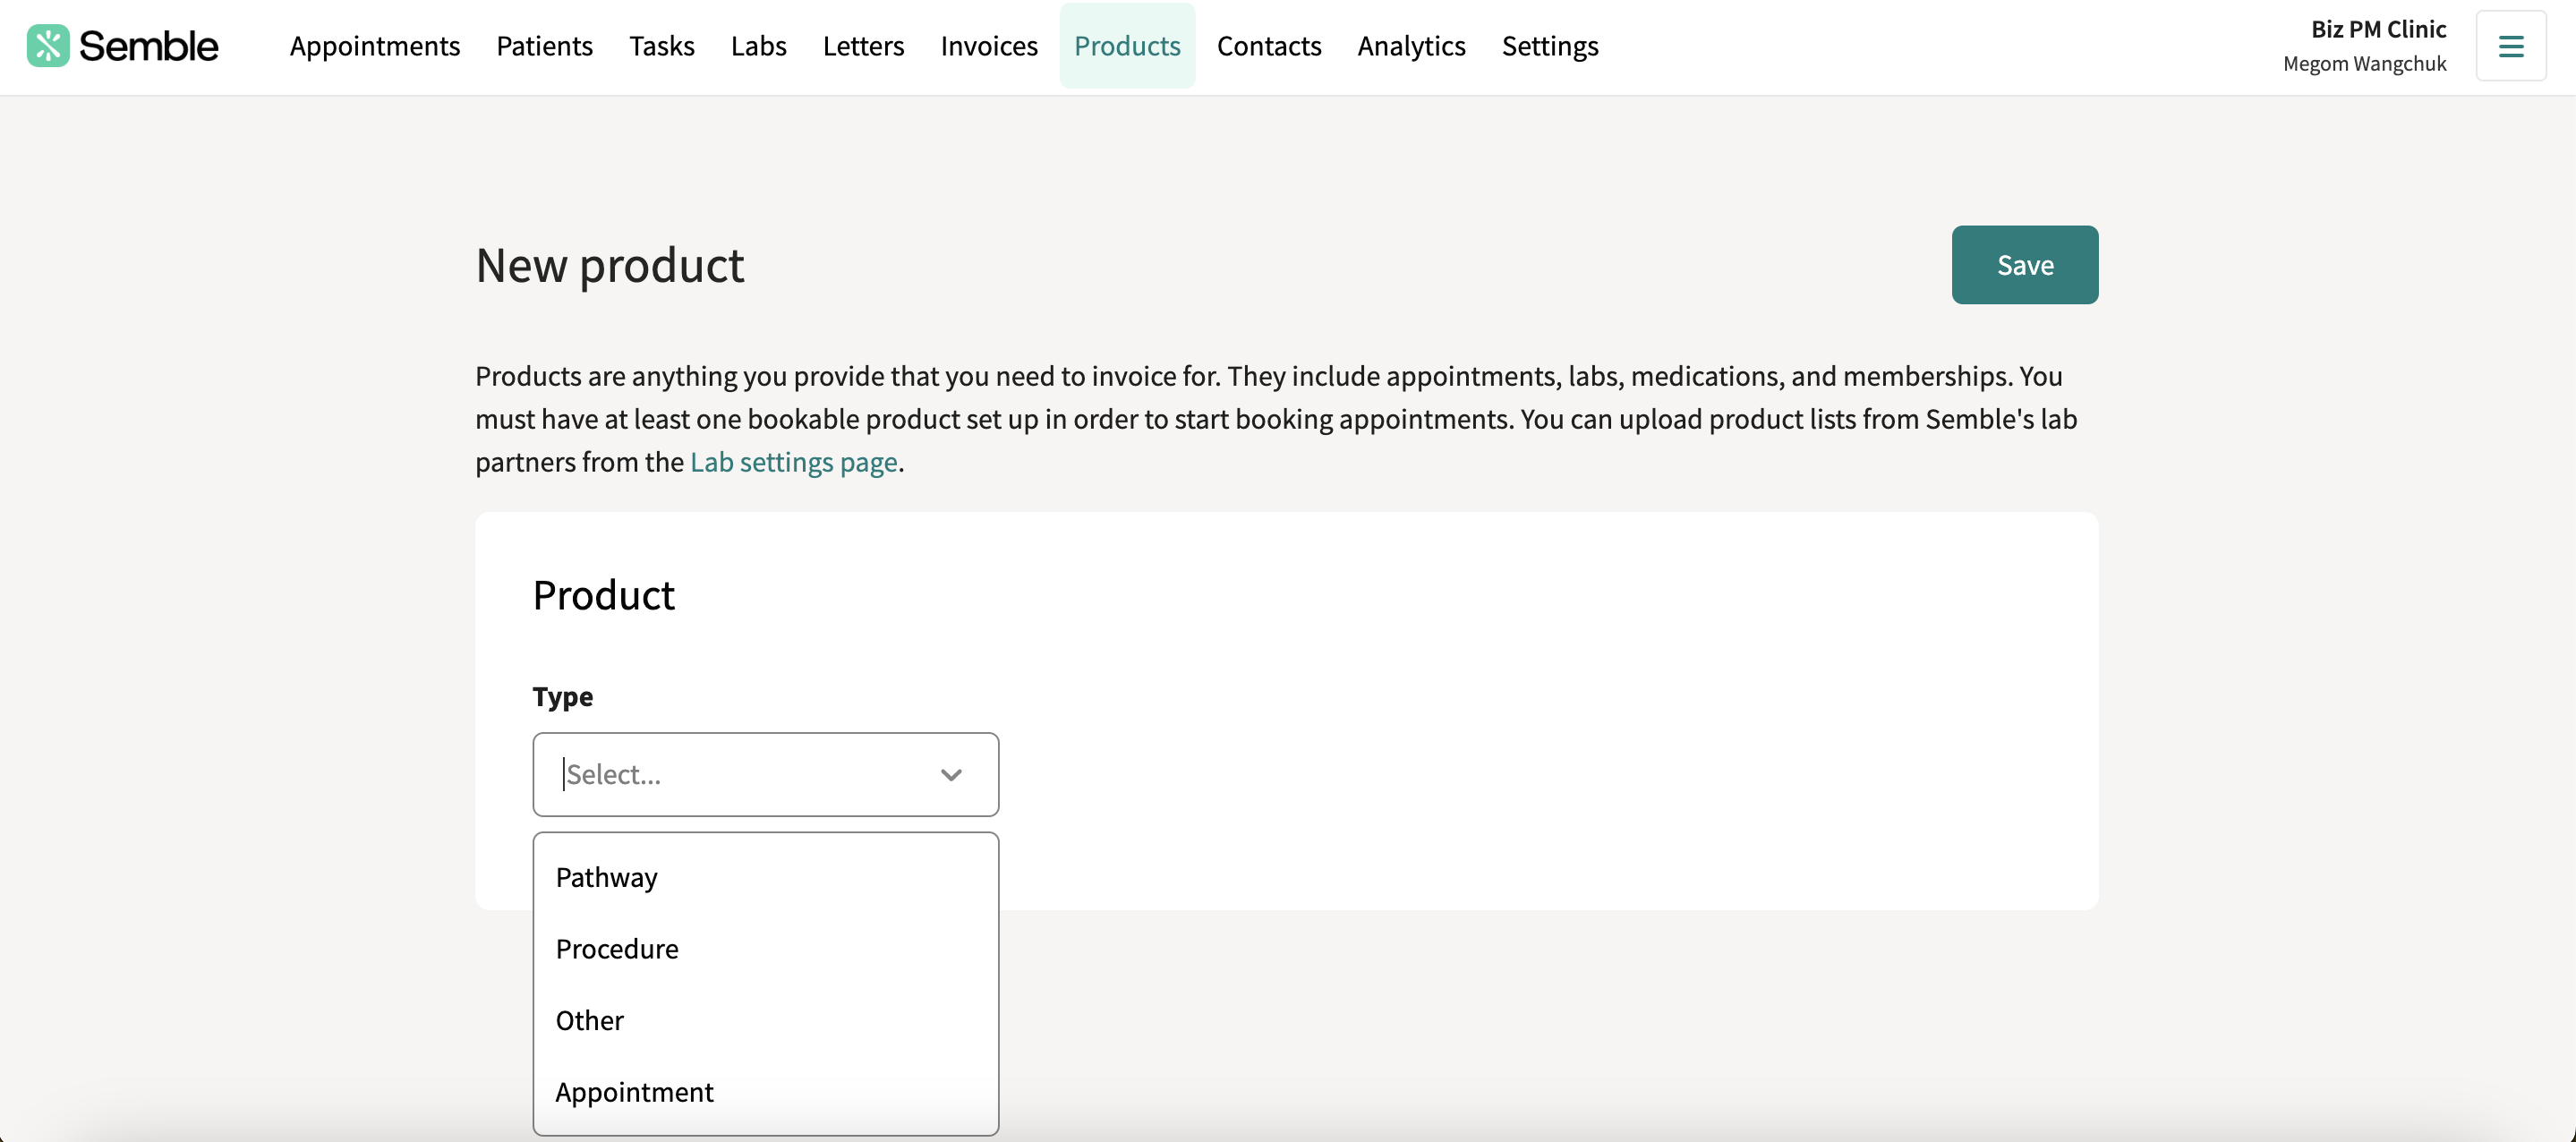
Task: Open the hamburger menu icon
Action: pyautogui.click(x=2510, y=46)
